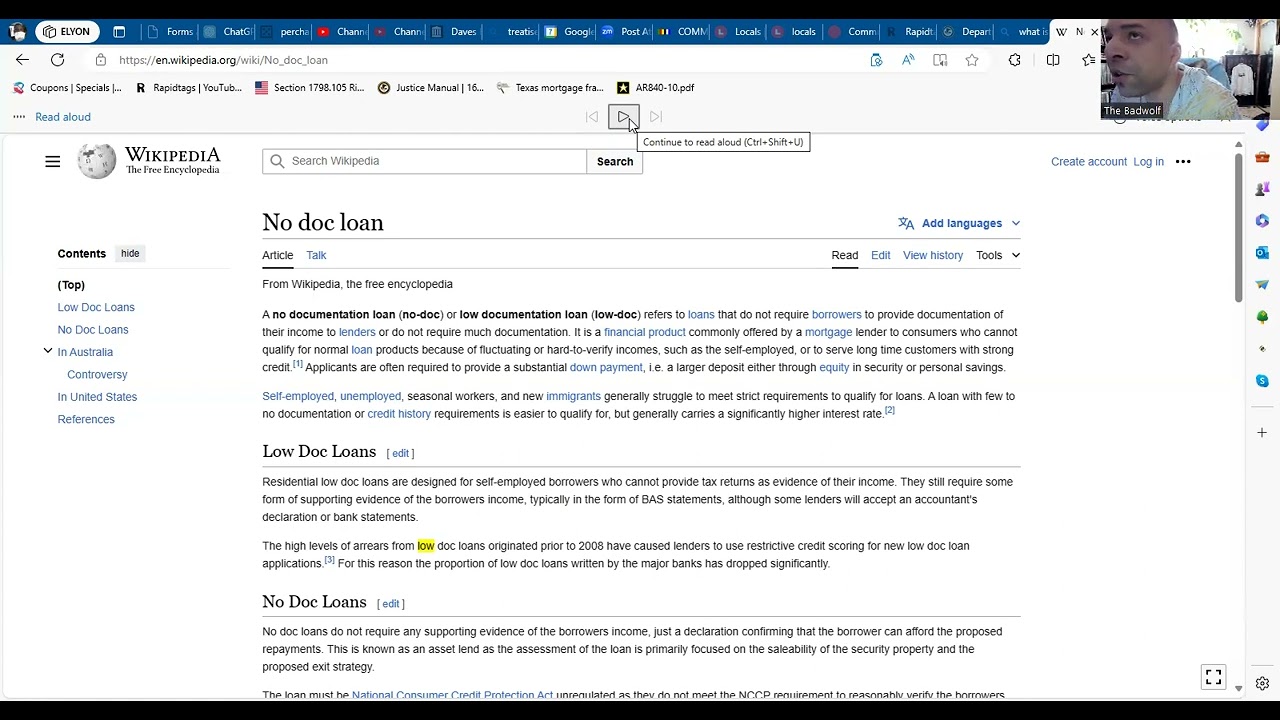
Task: Open the National Consumer Credit Protection Act link
Action: click(x=452, y=693)
